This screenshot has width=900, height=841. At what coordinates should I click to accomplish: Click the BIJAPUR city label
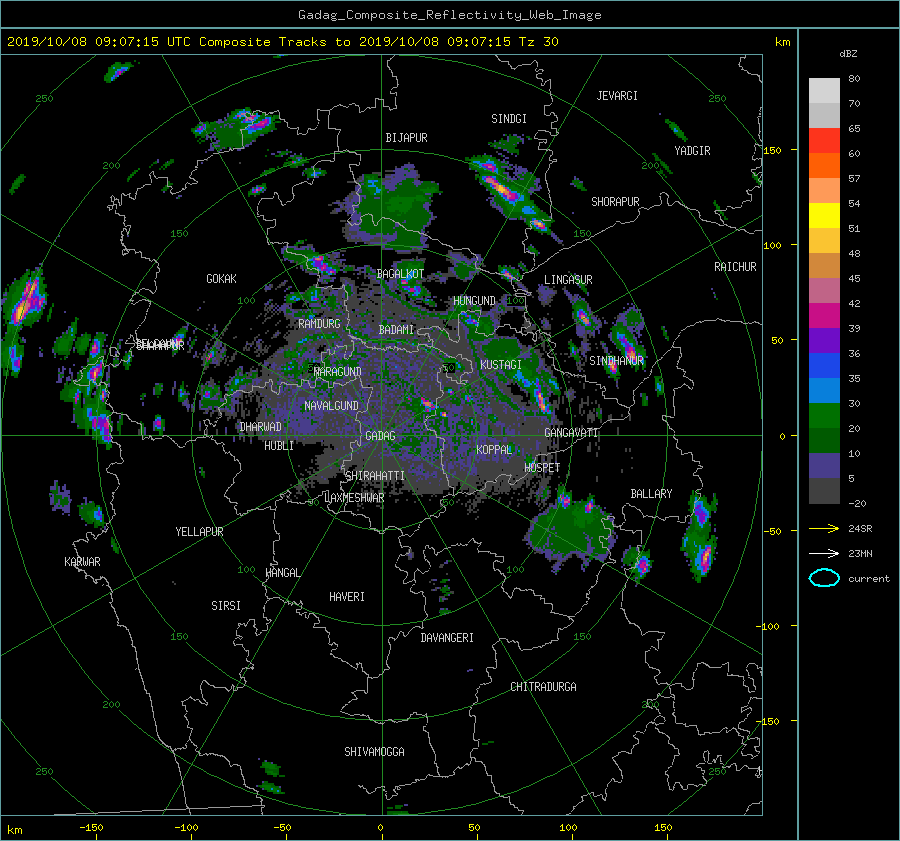(406, 138)
